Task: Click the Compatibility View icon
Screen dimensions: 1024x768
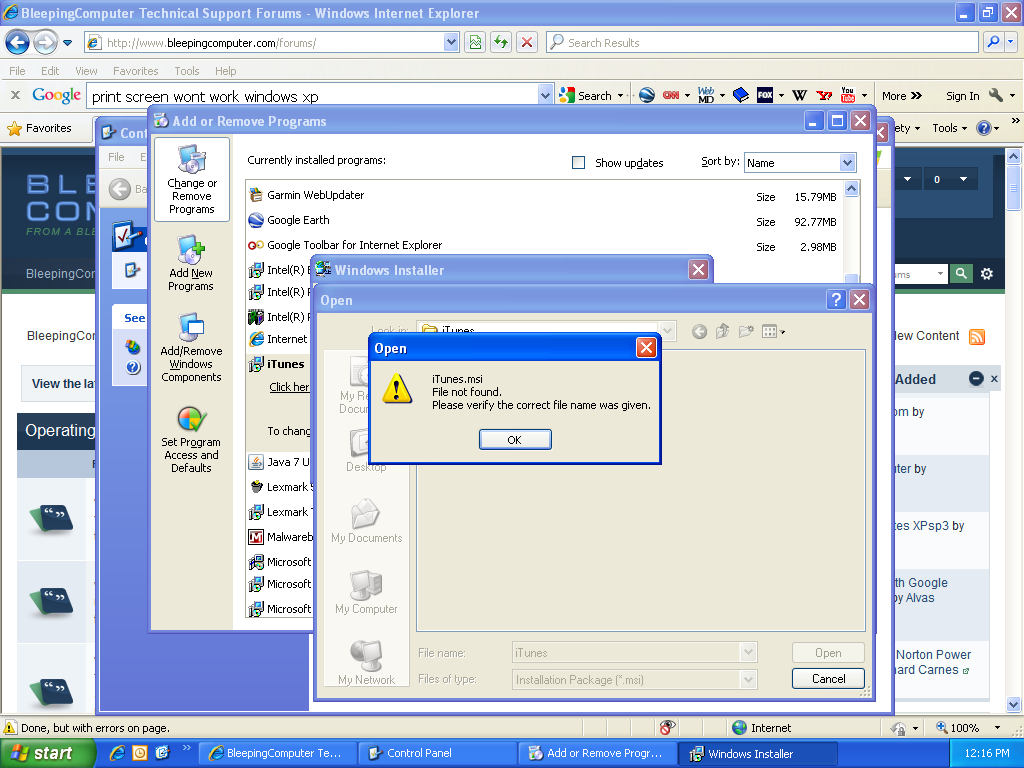Action: click(x=475, y=42)
